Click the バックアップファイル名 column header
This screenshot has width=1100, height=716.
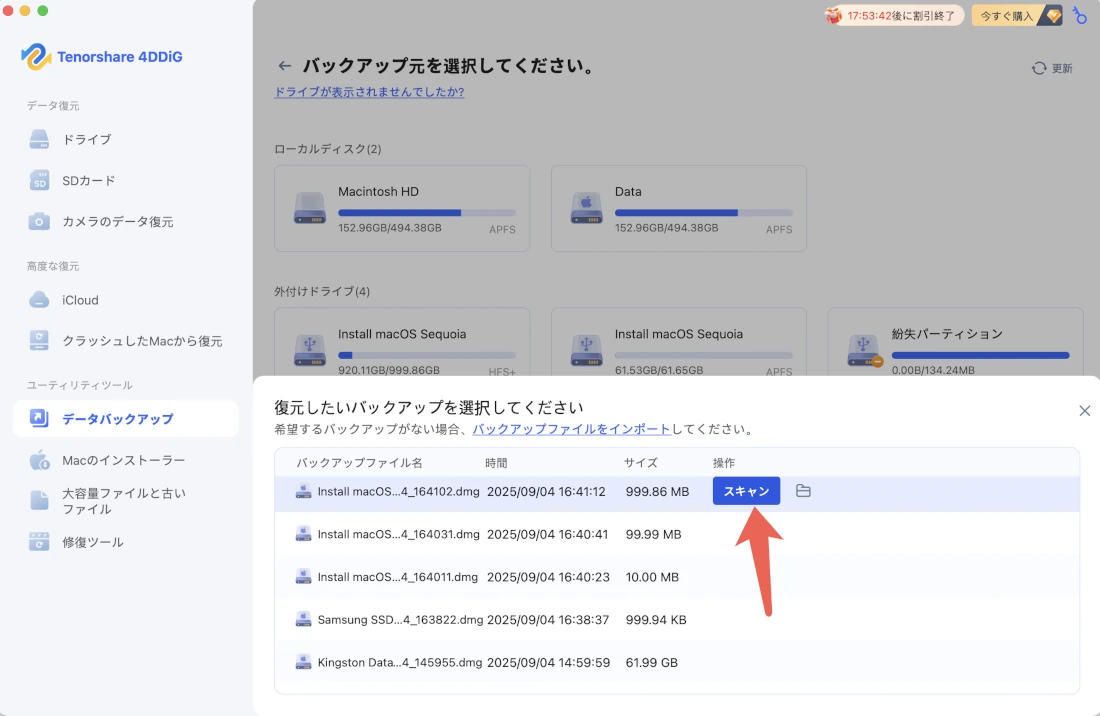[x=359, y=463]
